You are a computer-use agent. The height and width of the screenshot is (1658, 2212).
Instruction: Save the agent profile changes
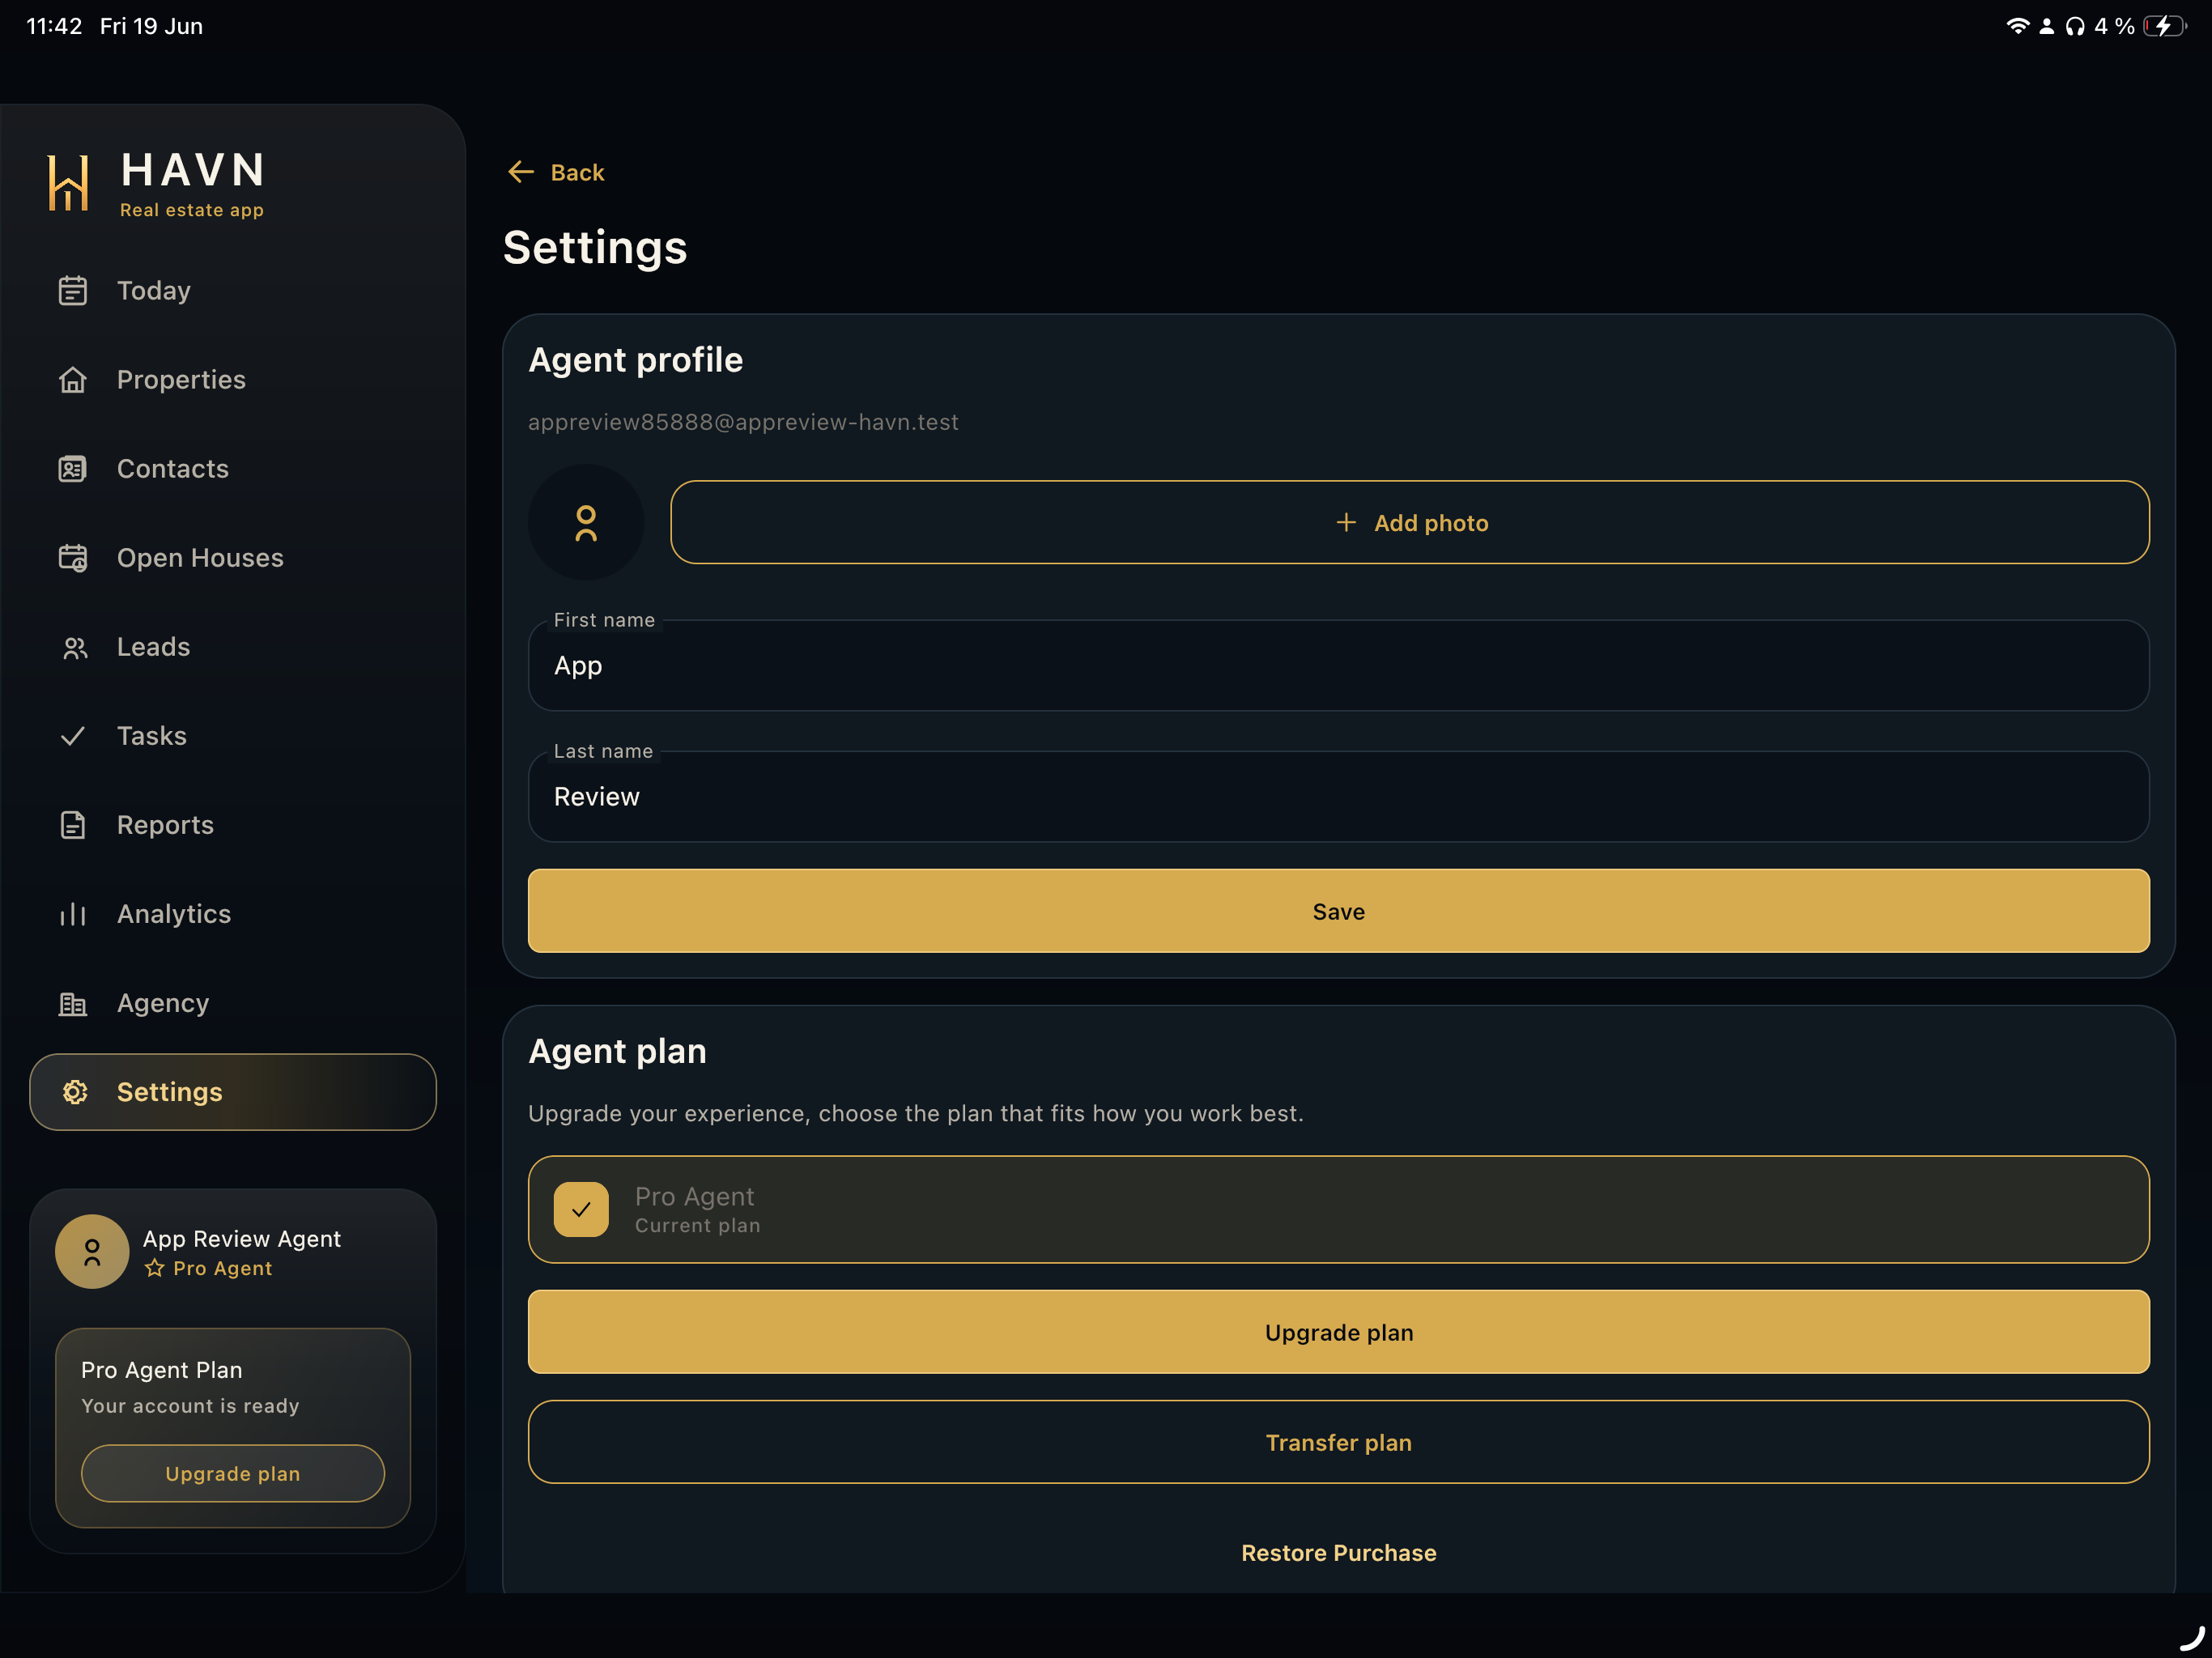pos(1338,911)
